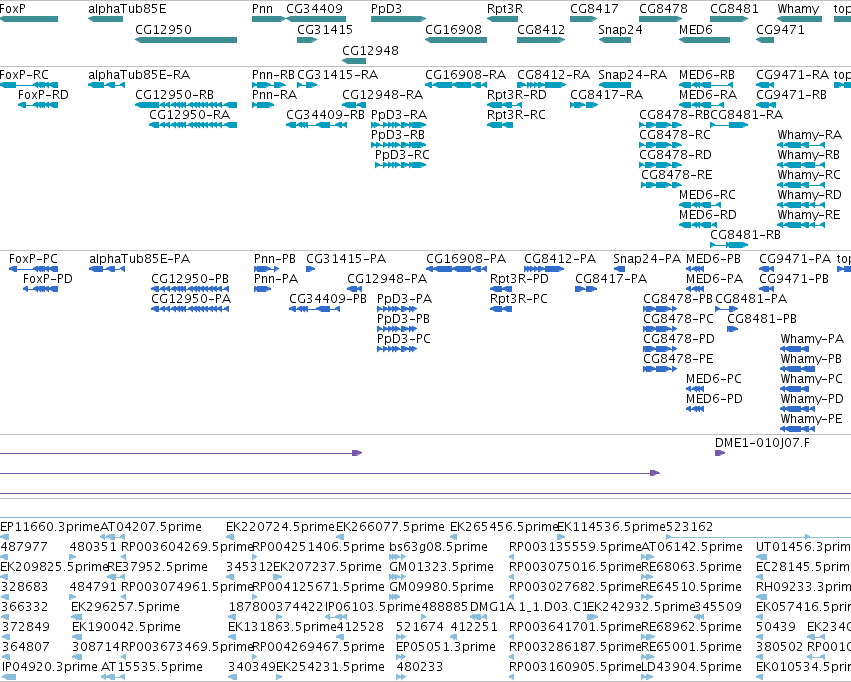The image size is (851, 682).
Task: Open protein MED6-PC
Action: click(x=714, y=379)
